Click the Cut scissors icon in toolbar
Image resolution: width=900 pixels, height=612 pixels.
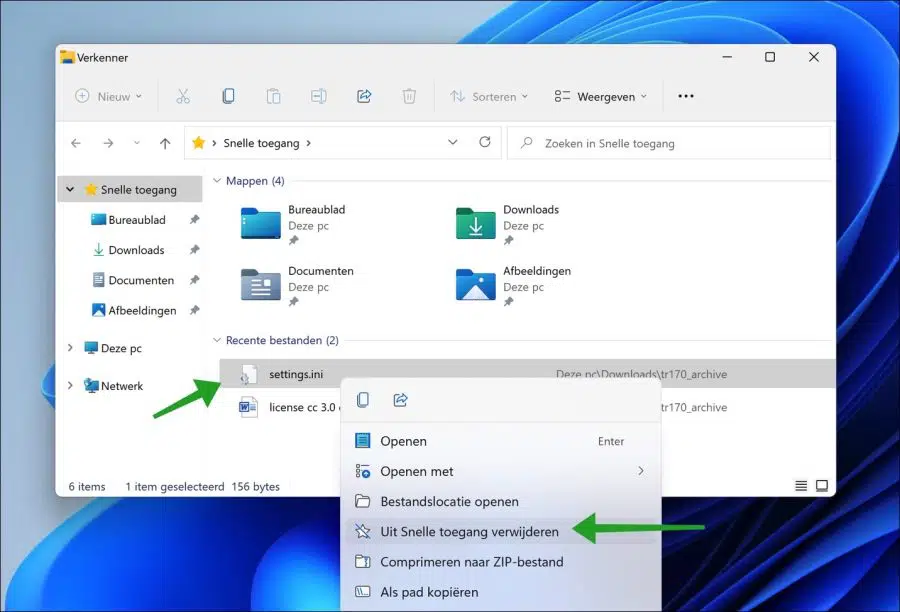(183, 96)
